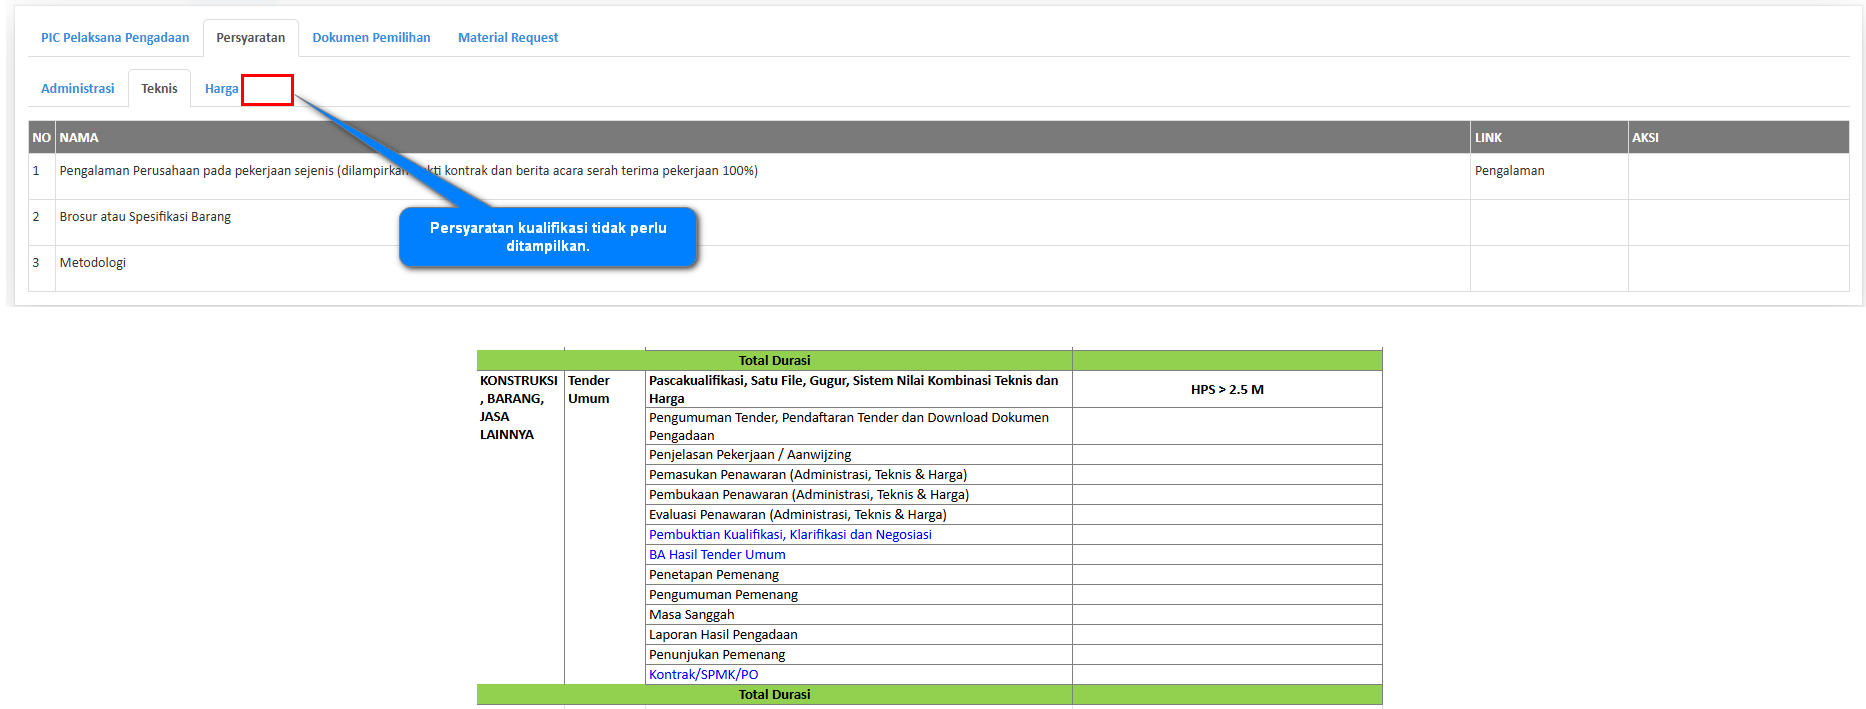The height and width of the screenshot is (709, 1866).
Task: Select the Teknis sub-tab
Action: pyautogui.click(x=159, y=89)
